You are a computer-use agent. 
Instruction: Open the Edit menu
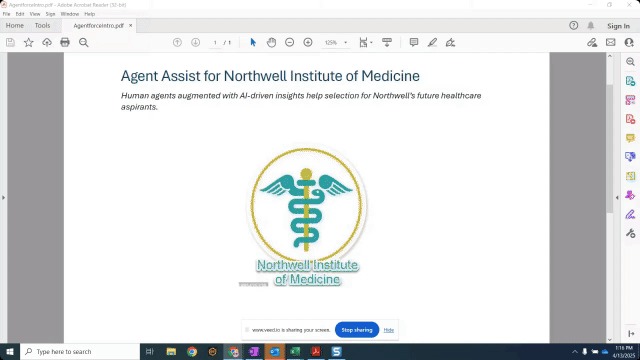[20, 14]
